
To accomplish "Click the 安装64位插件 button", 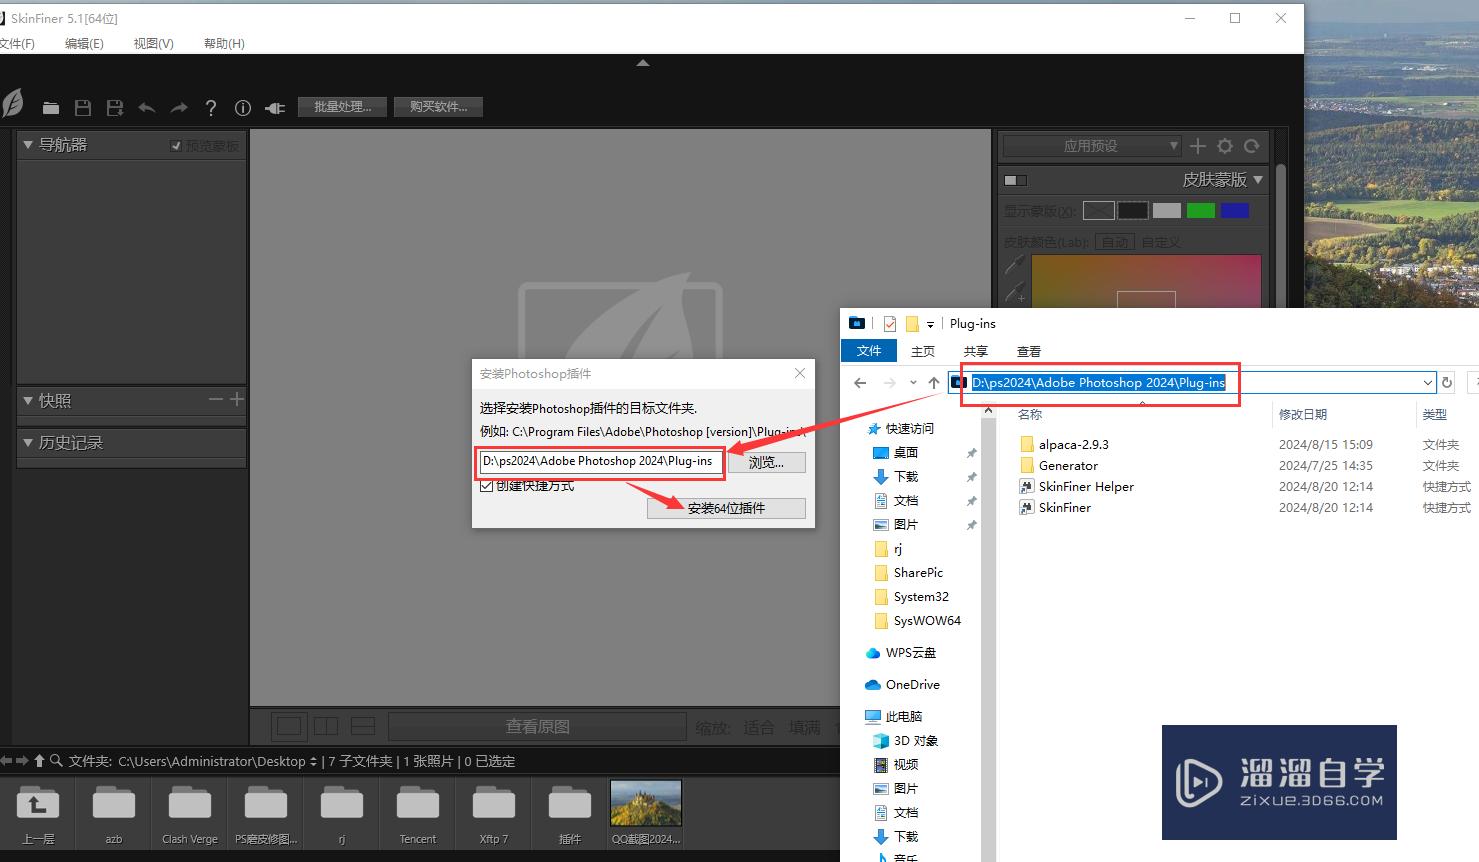I will click(x=726, y=508).
